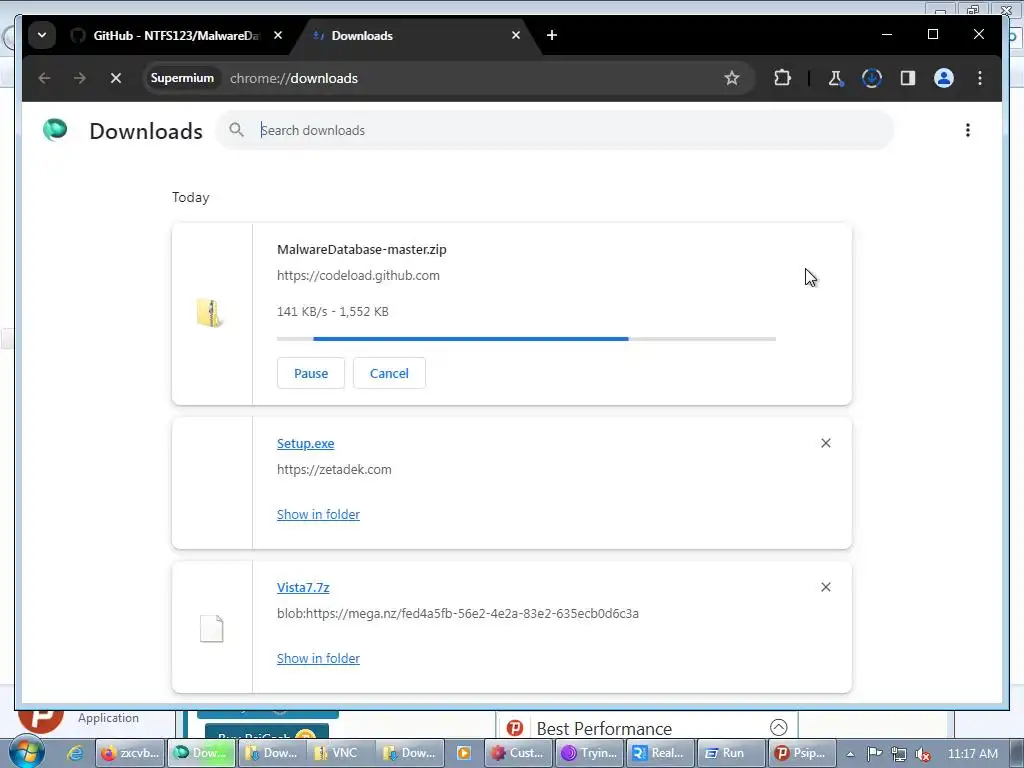
Task: Open the Vista7.z file link
Action: (303, 588)
